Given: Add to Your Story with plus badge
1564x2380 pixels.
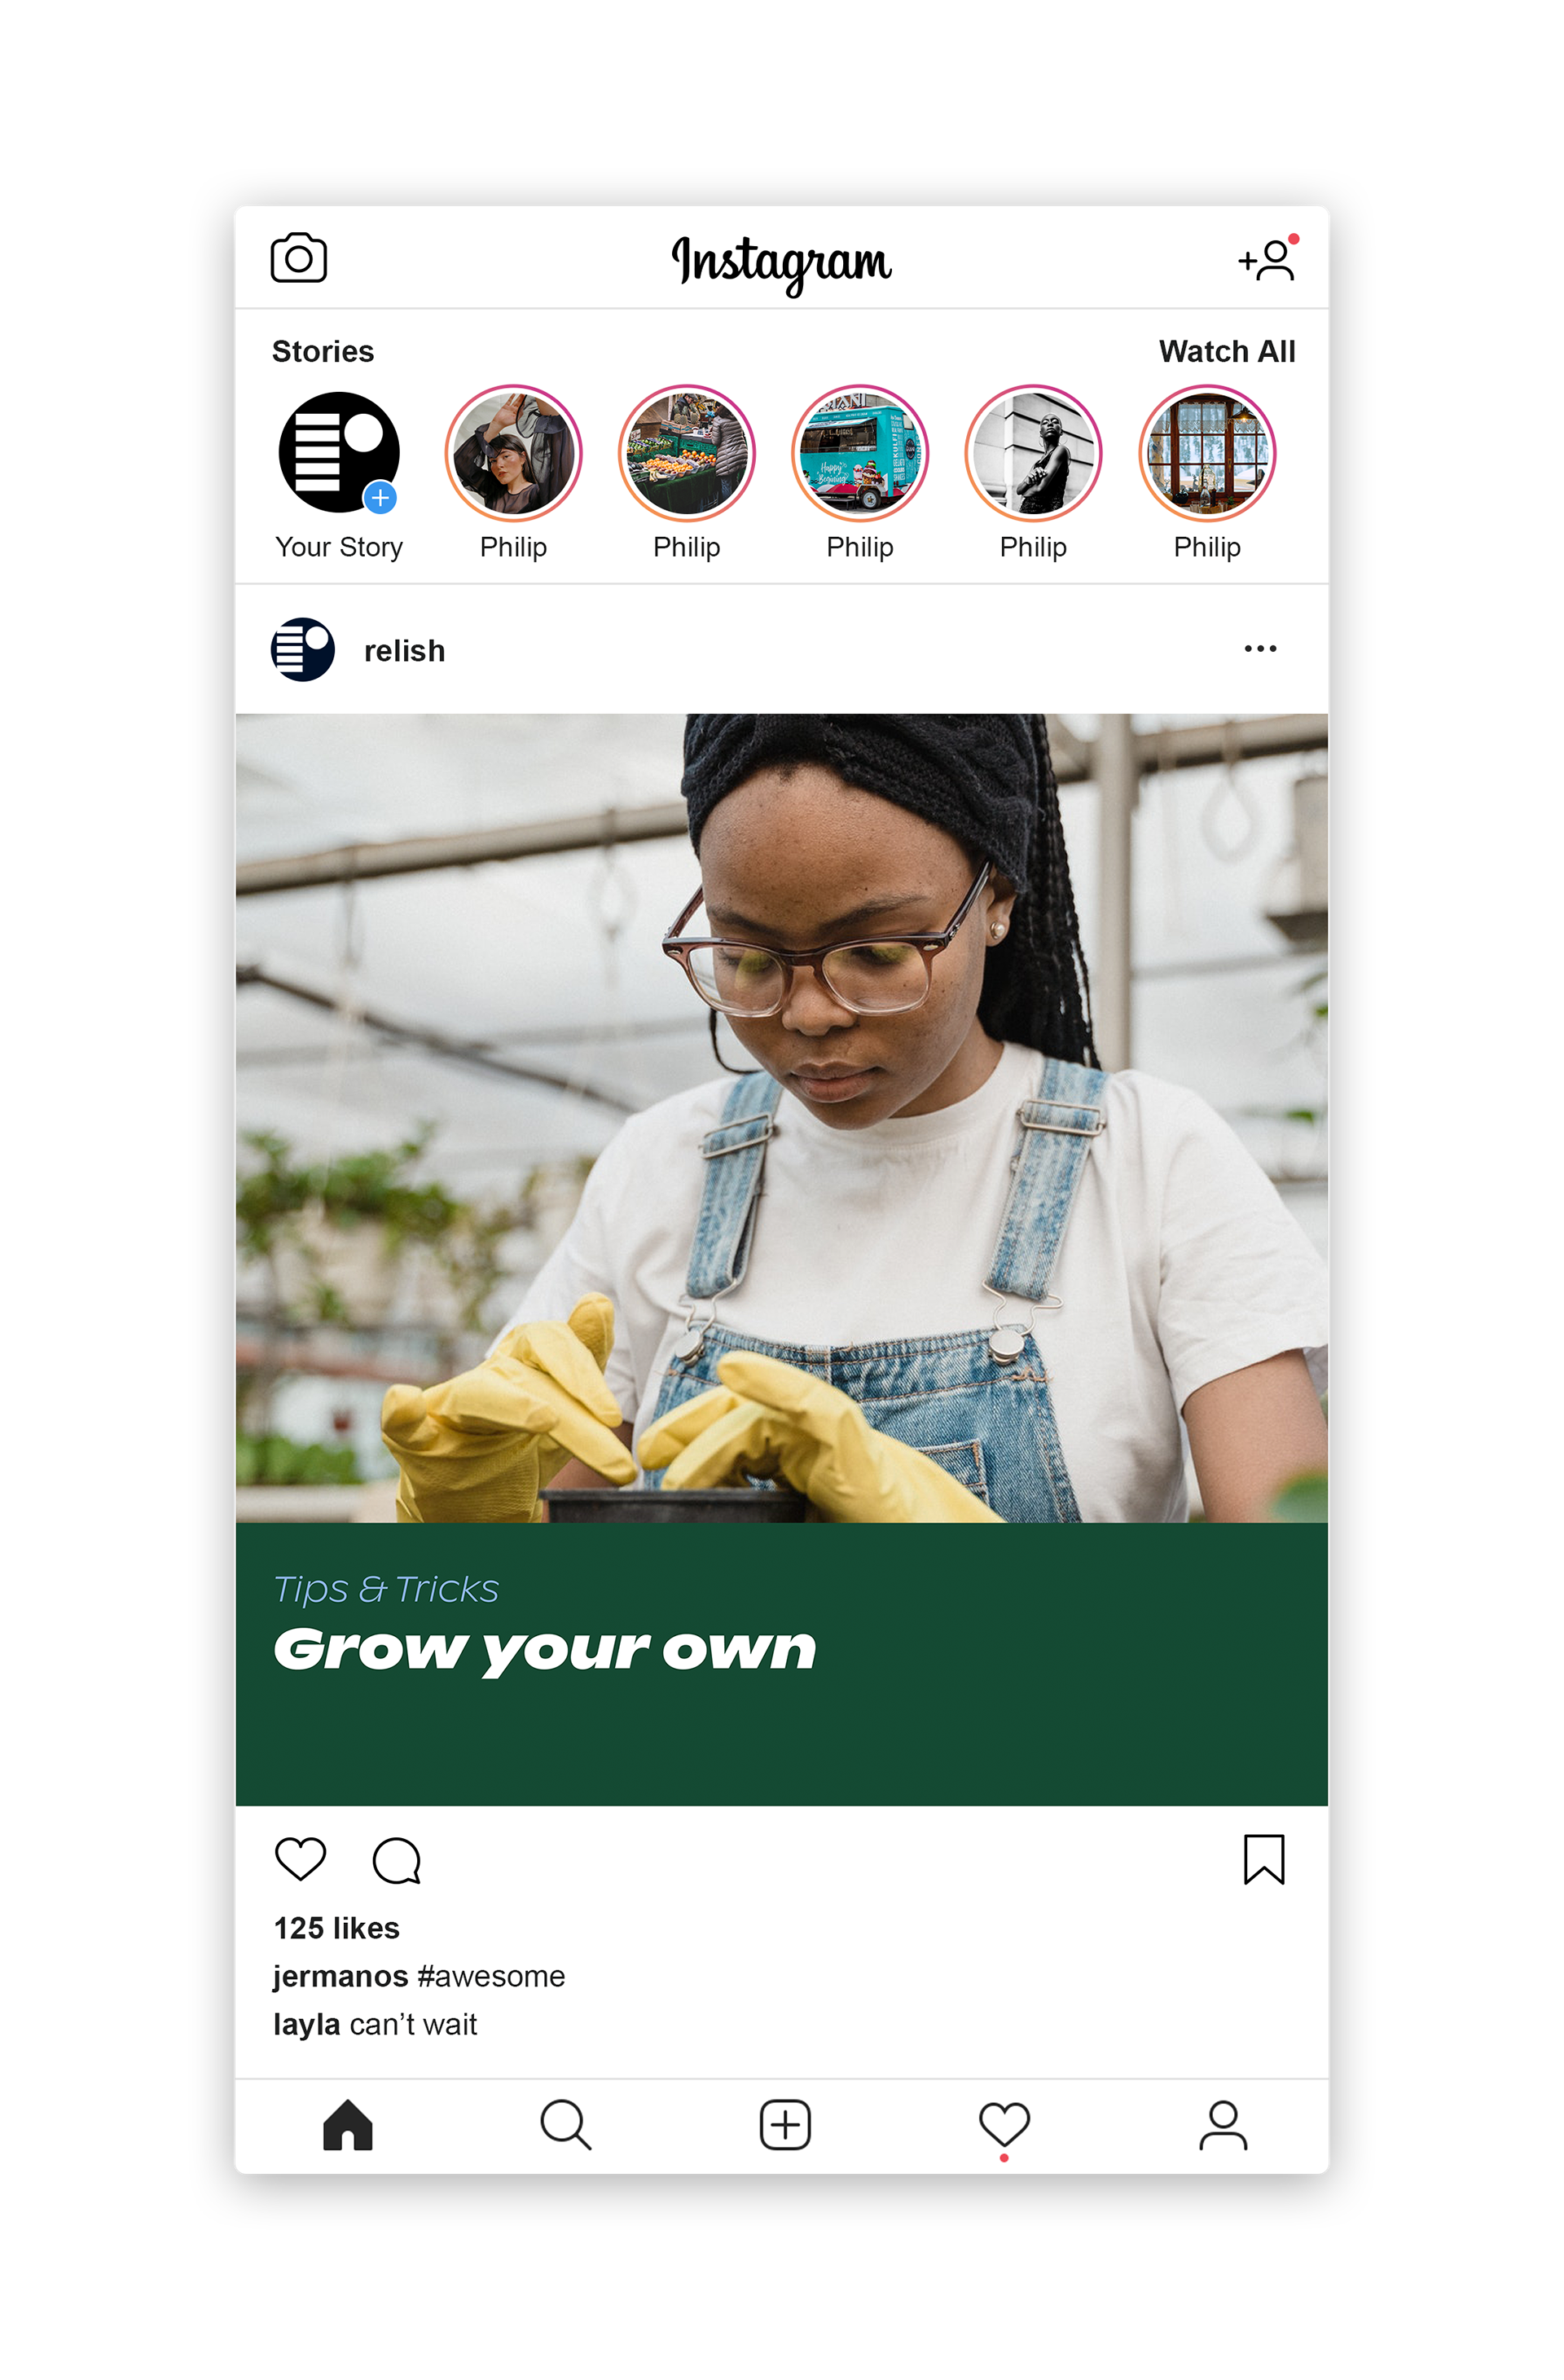Looking at the screenshot, I should point(380,497).
